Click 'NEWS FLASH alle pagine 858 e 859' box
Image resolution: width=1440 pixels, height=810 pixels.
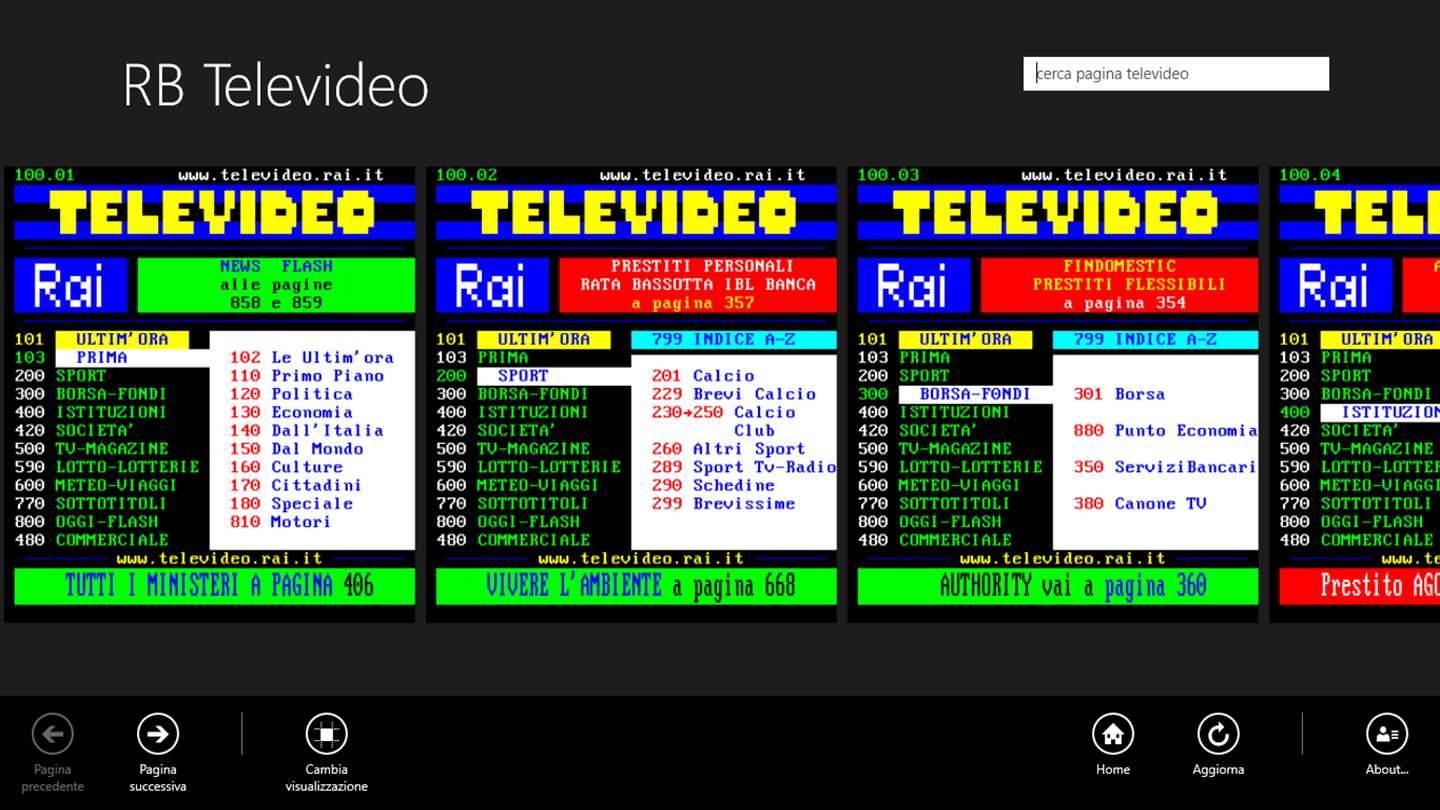coord(276,285)
